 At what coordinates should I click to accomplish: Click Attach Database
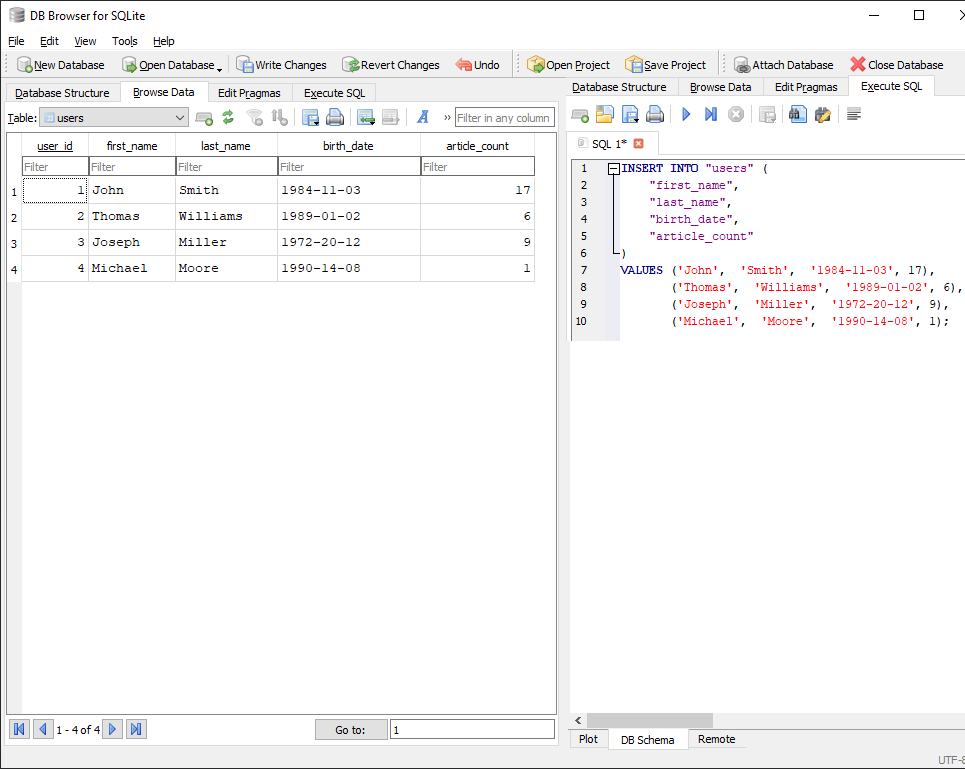point(784,63)
